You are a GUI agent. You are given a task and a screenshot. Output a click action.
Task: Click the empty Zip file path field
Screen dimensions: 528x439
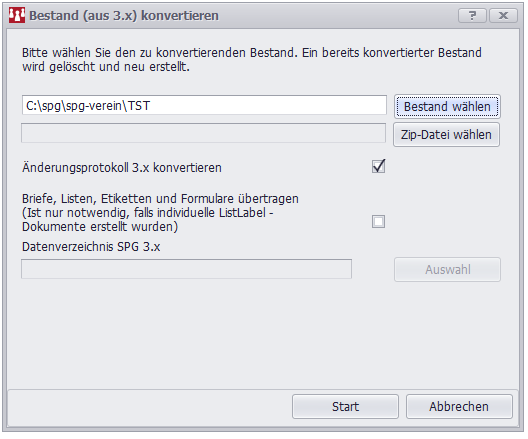click(x=203, y=133)
